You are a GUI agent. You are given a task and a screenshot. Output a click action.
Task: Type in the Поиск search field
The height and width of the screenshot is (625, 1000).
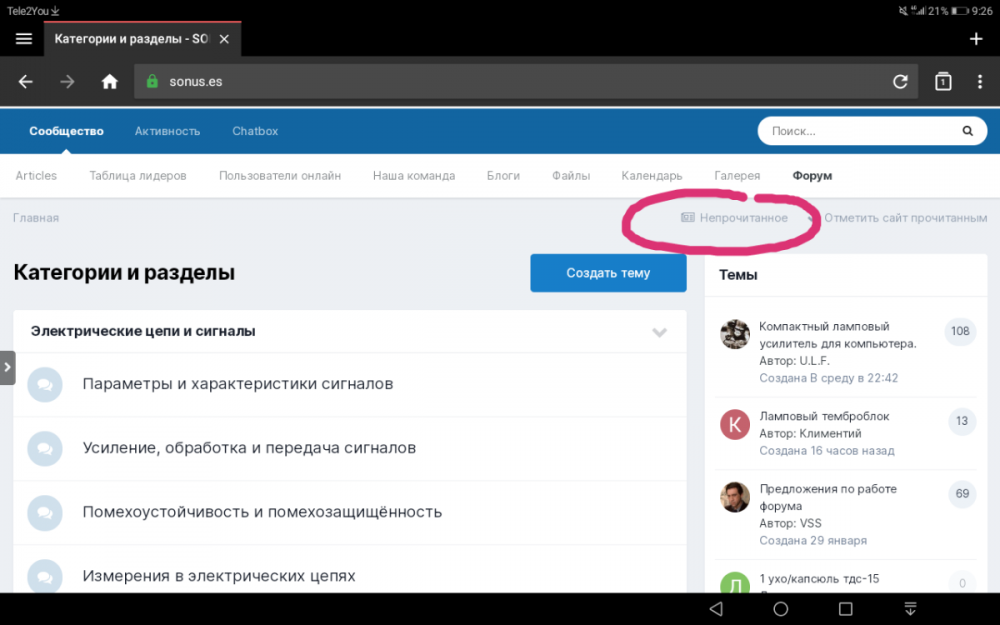point(860,131)
